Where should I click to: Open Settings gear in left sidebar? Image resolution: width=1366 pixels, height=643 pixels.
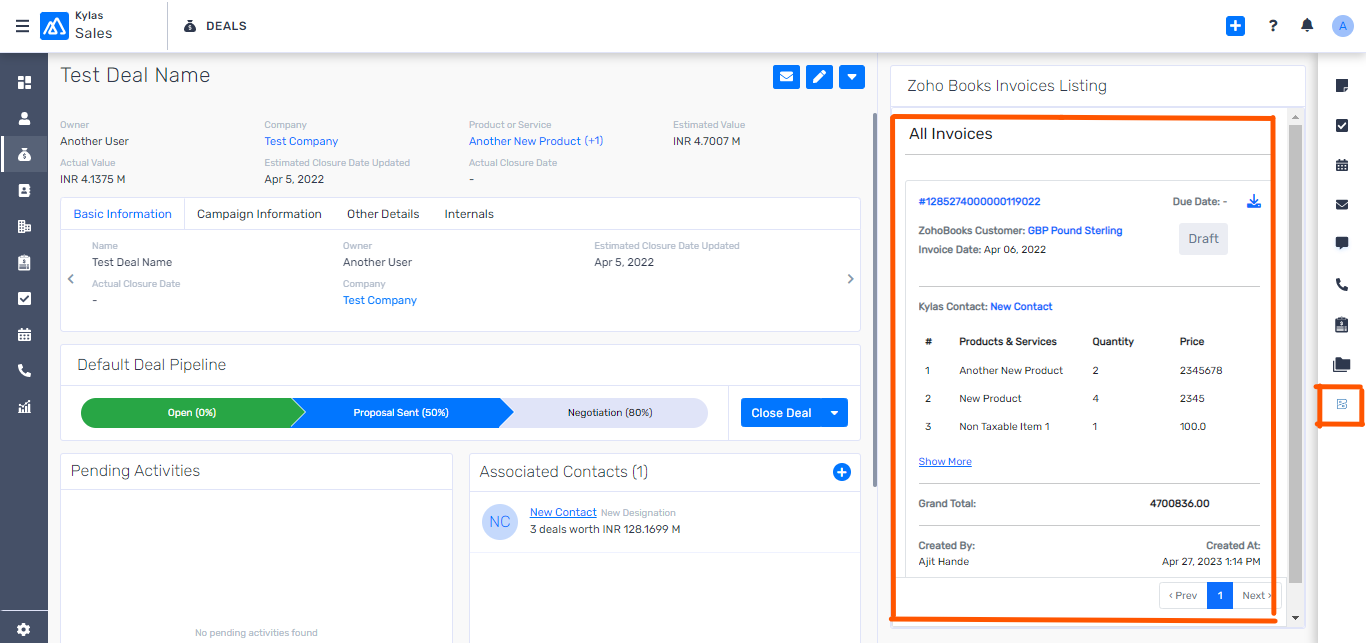tap(24, 630)
